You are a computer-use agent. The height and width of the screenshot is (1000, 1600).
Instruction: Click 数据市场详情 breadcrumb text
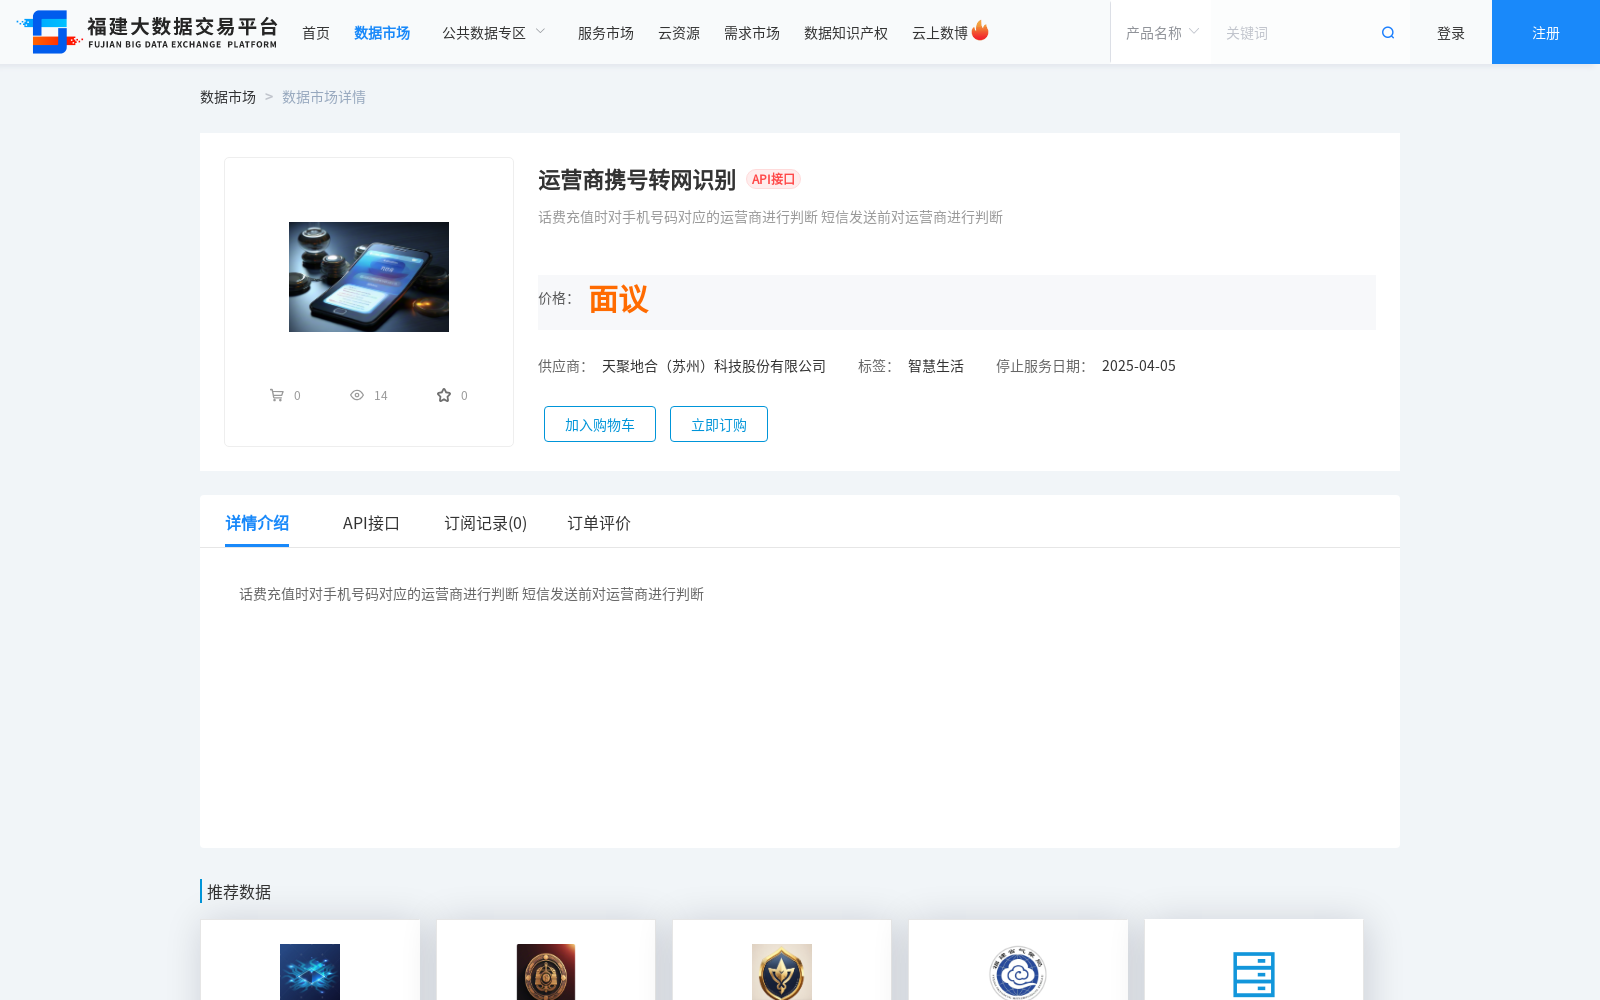tap(324, 97)
